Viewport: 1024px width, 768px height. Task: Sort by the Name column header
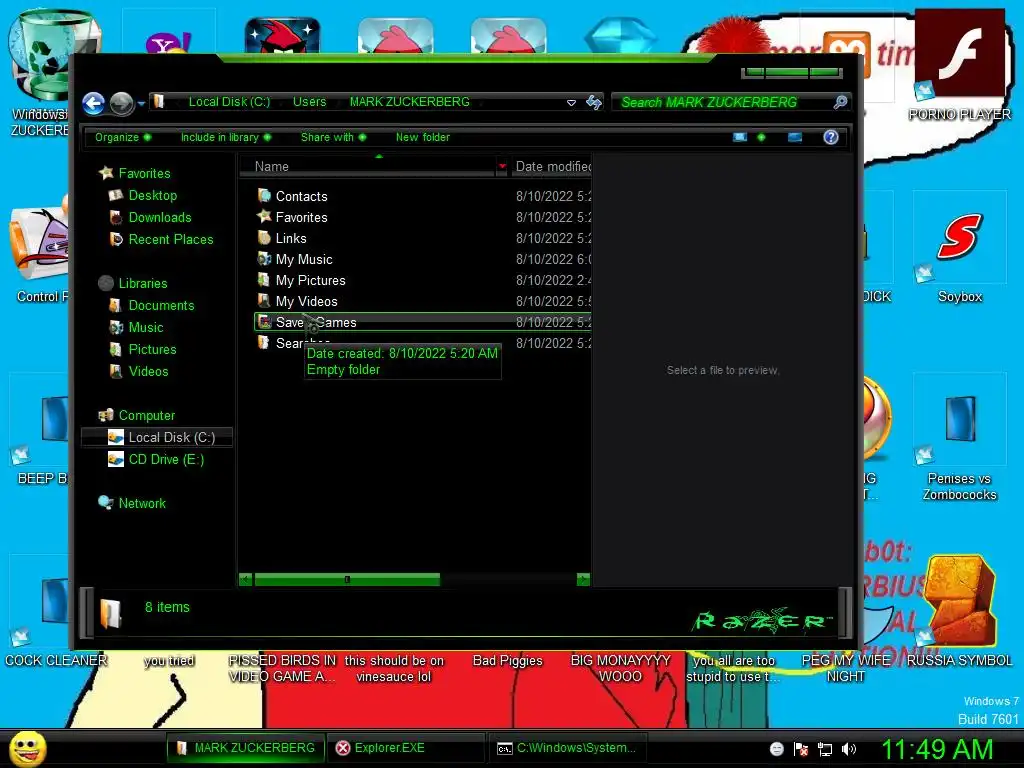tap(368, 167)
